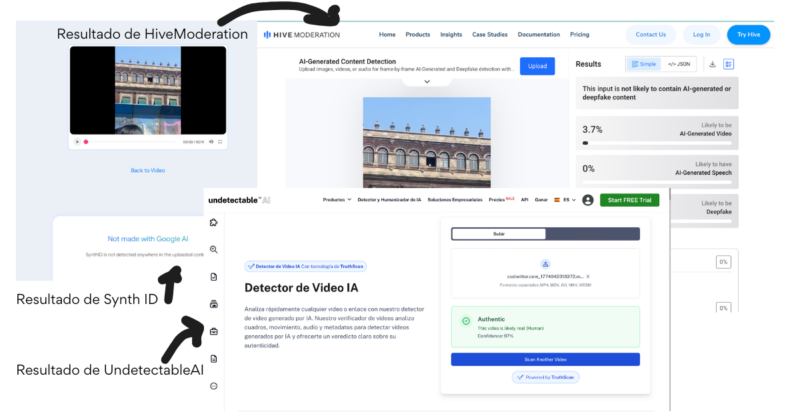Select the Subir tab in upload box

point(499,234)
